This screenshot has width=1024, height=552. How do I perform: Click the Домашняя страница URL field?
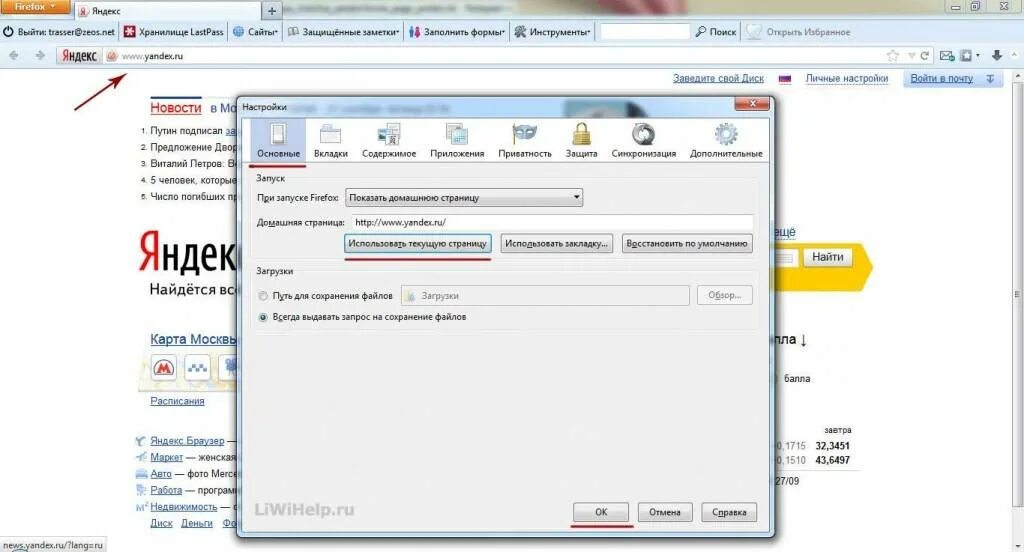coord(552,222)
